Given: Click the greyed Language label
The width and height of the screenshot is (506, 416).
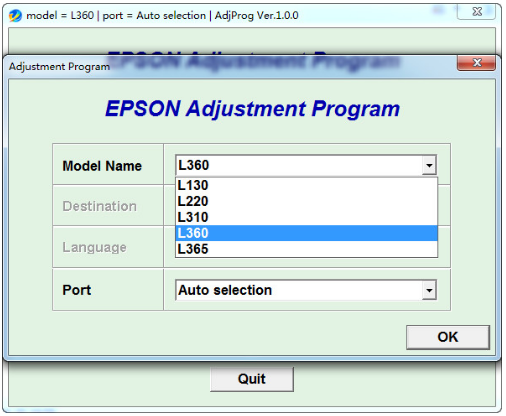Looking at the screenshot, I should pyautogui.click(x=94, y=247).
